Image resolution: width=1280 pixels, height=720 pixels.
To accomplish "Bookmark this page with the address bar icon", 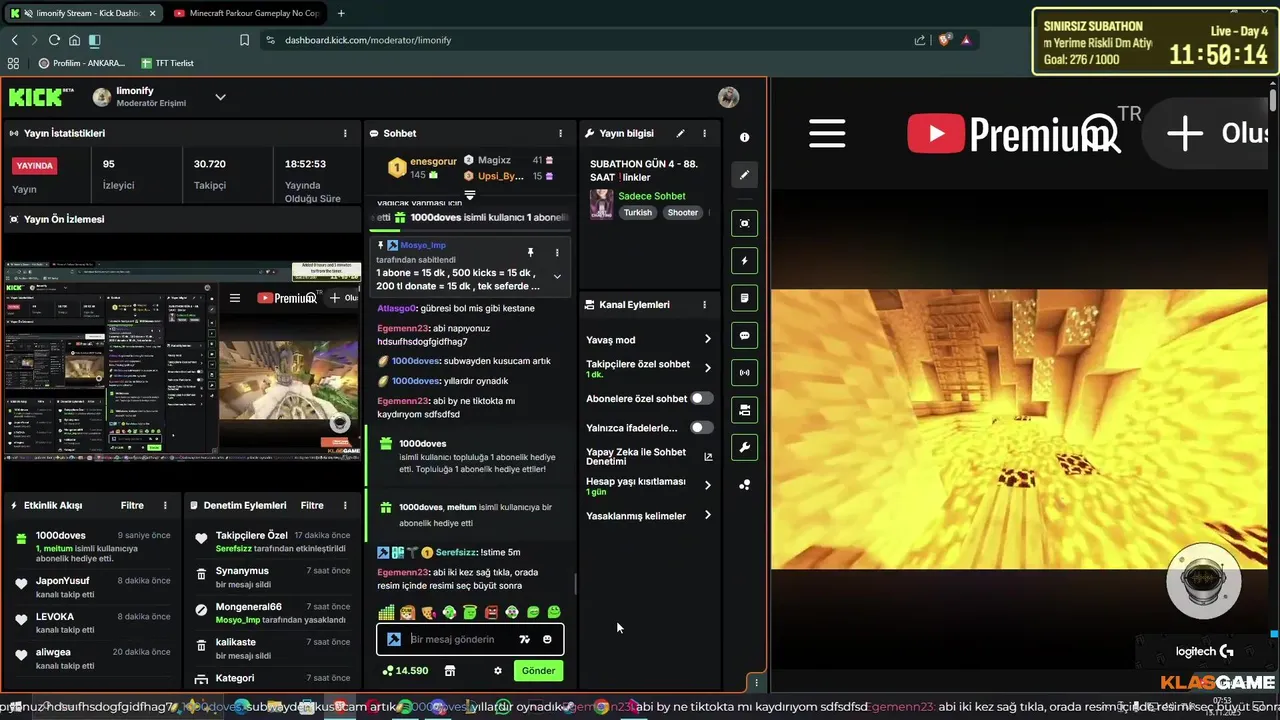I will coord(244,40).
